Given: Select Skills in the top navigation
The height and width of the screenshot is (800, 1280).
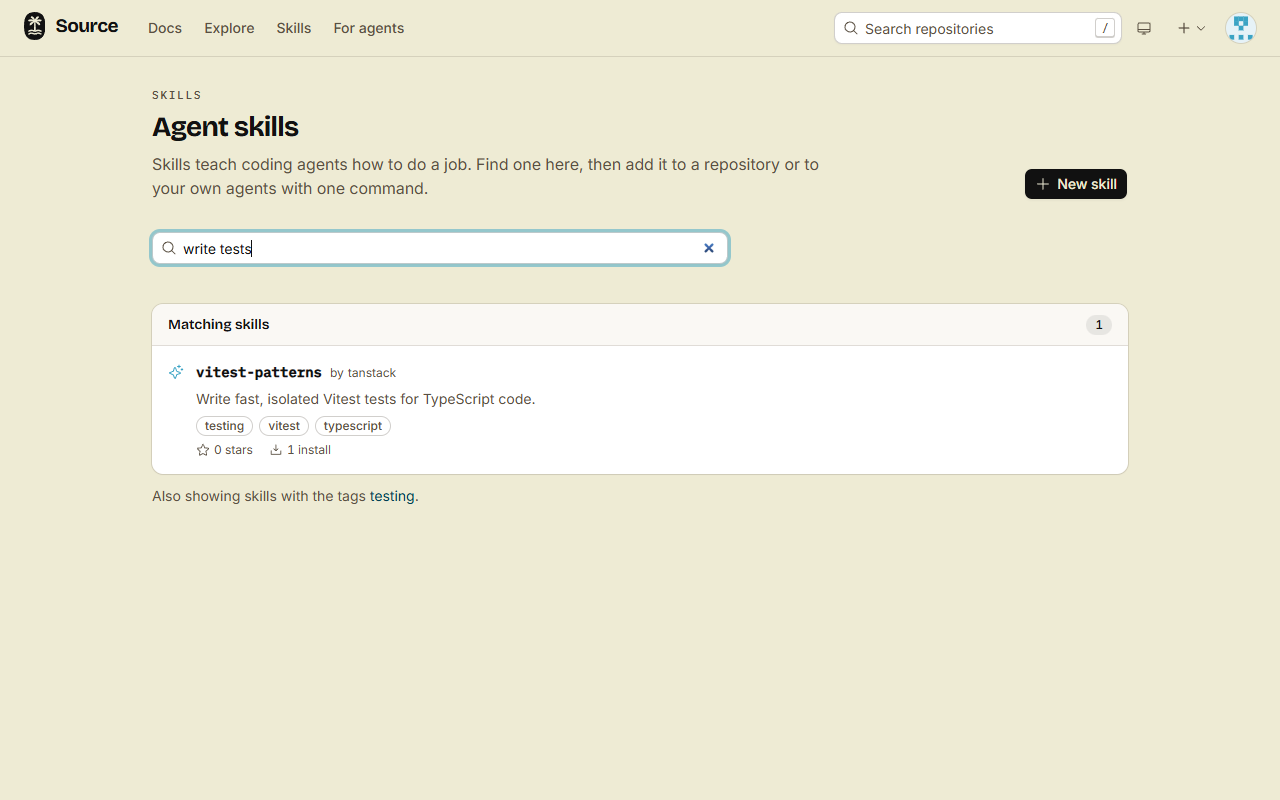Looking at the screenshot, I should 294,28.
